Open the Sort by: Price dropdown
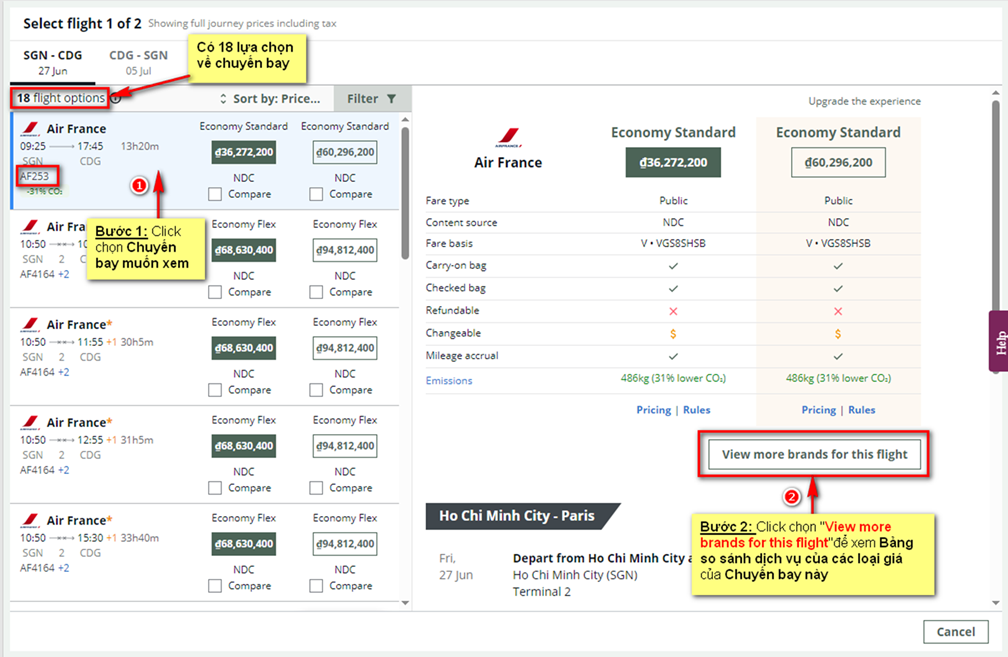1008x657 pixels. click(270, 98)
